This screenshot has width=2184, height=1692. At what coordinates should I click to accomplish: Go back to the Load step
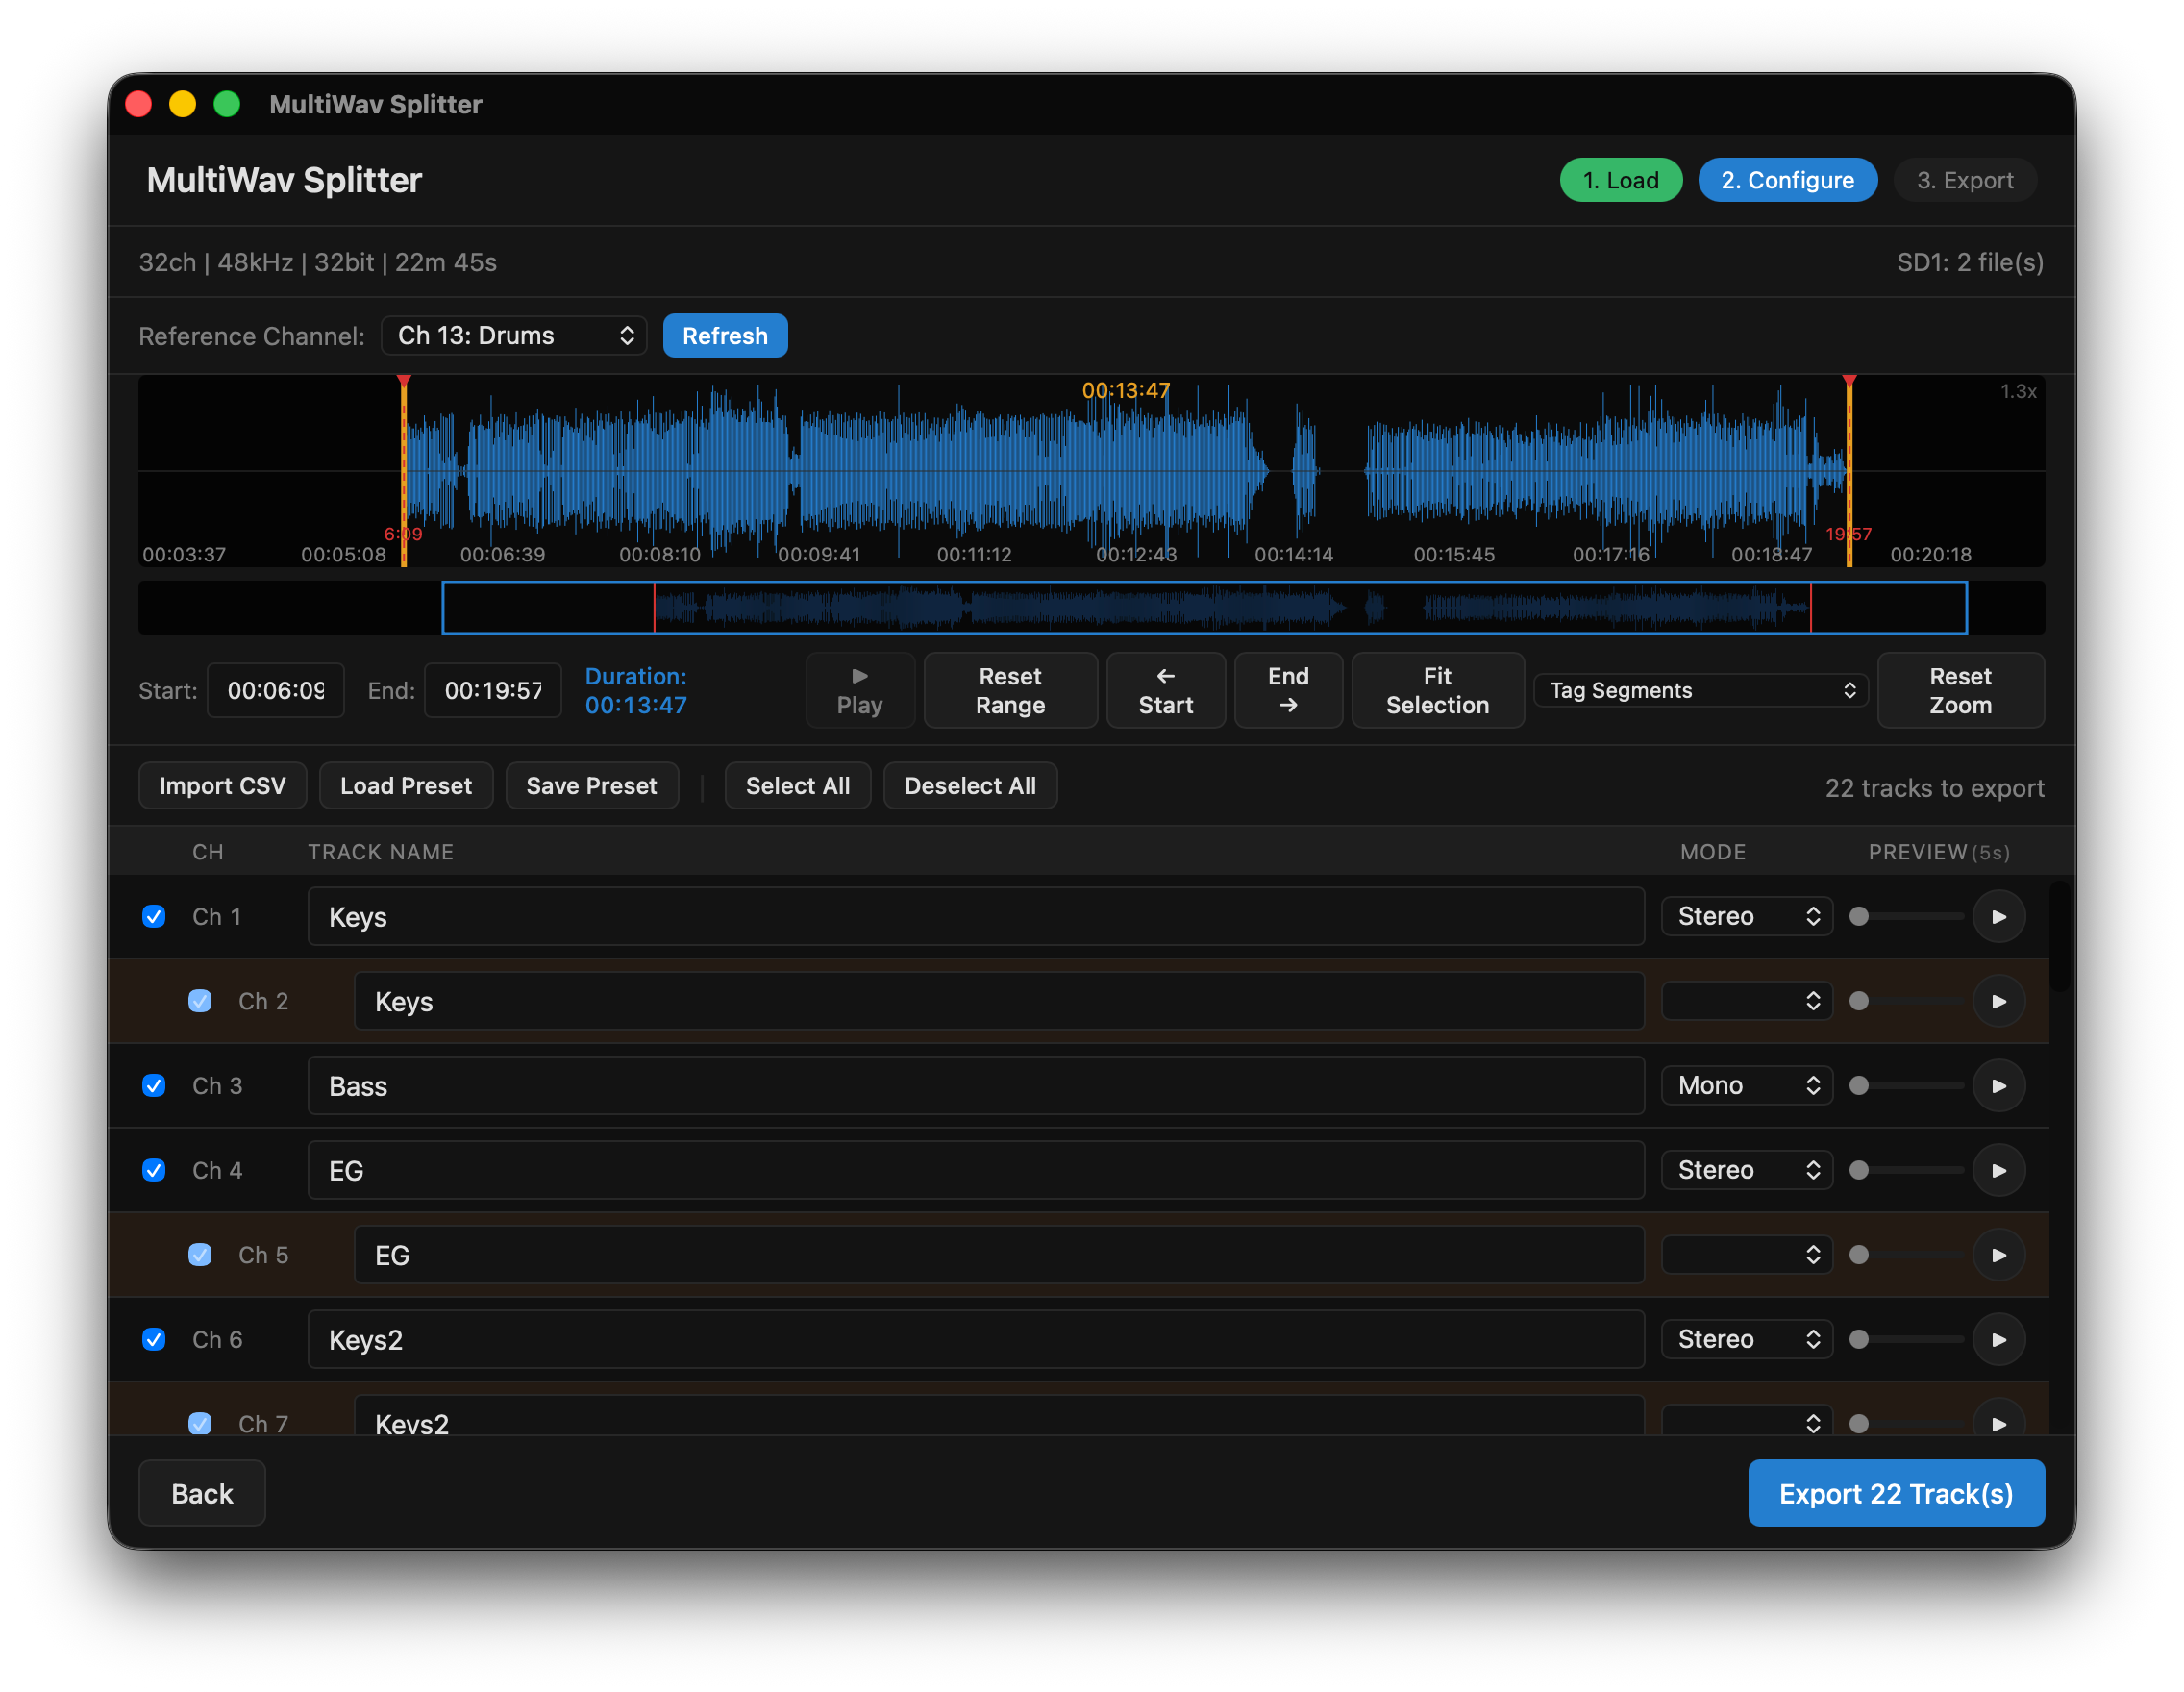(1620, 180)
